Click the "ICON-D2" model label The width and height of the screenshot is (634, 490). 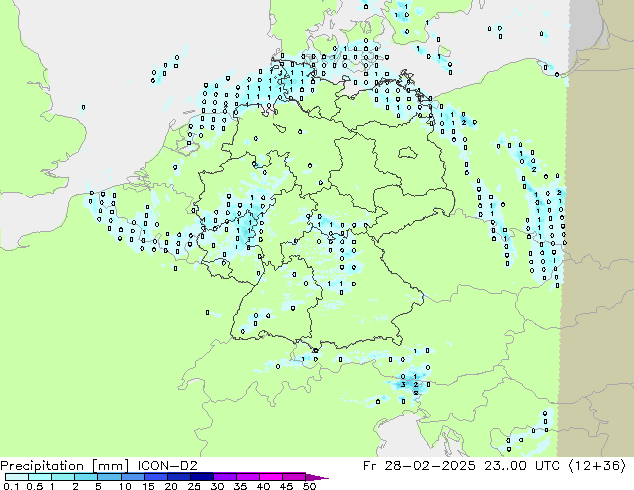(x=167, y=466)
